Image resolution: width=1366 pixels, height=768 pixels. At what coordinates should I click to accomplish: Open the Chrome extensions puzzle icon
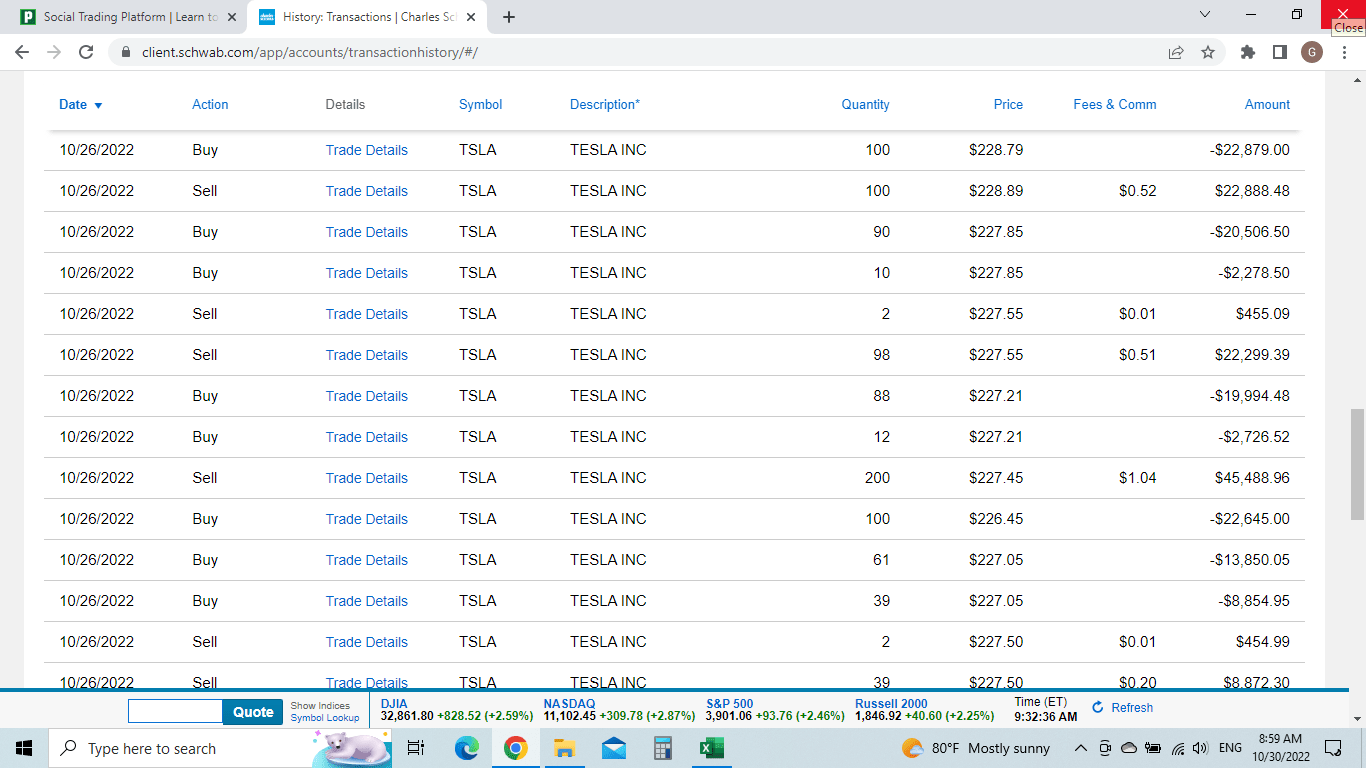tap(1247, 52)
